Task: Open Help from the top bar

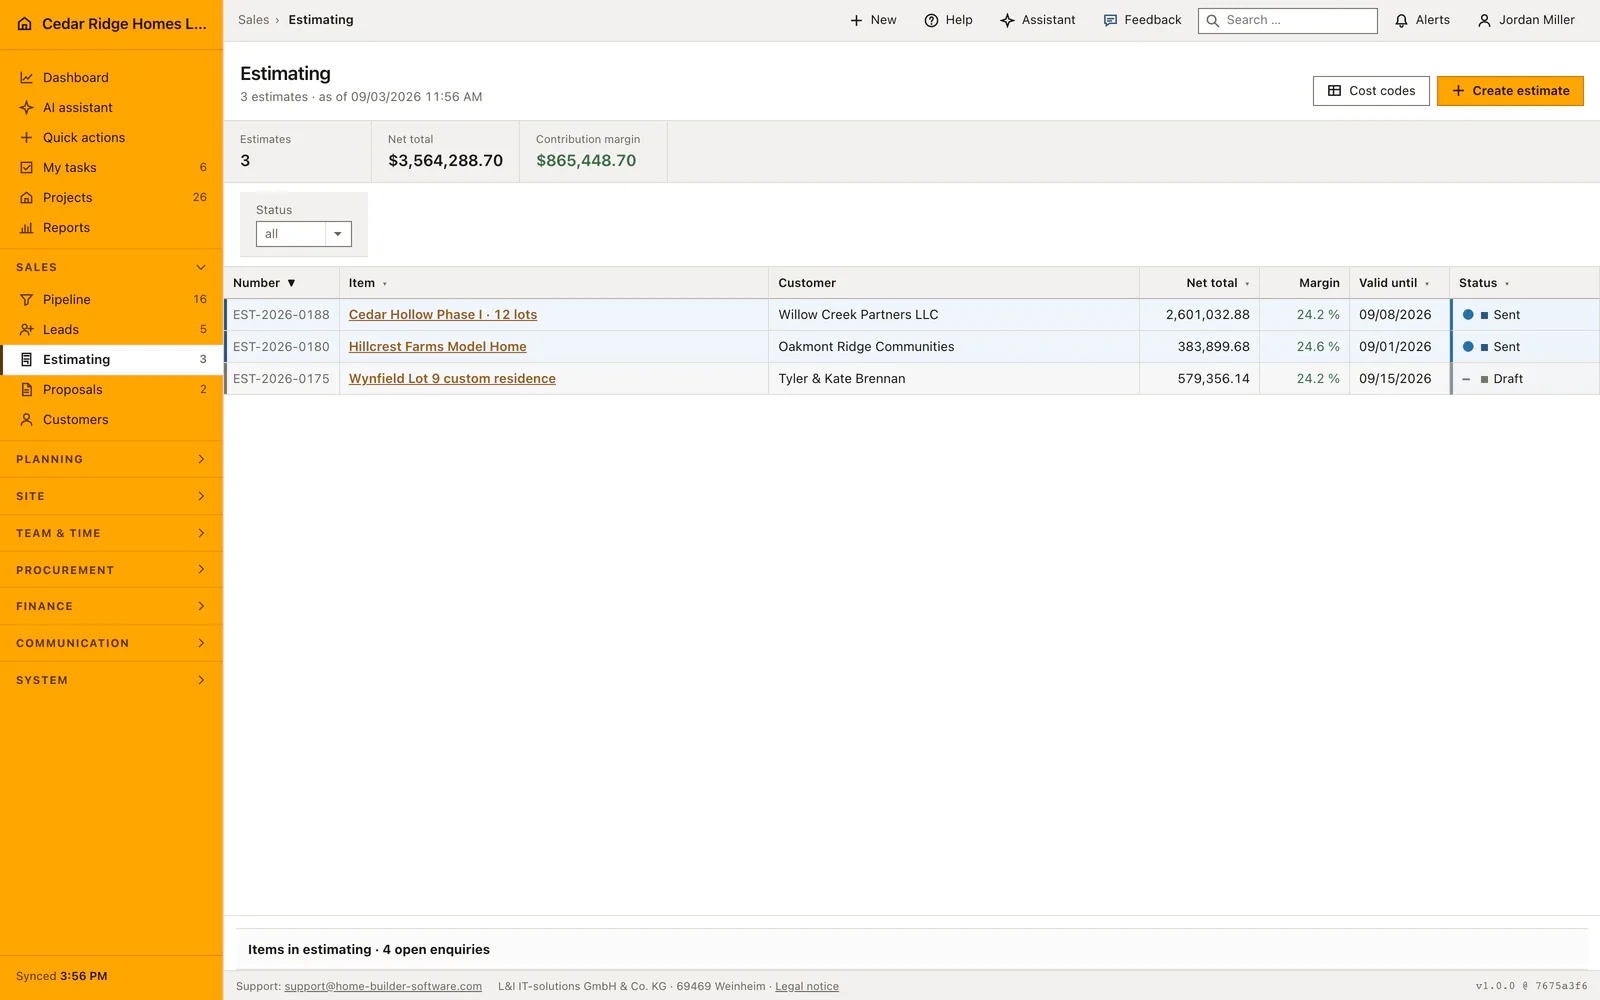Action: pos(948,20)
